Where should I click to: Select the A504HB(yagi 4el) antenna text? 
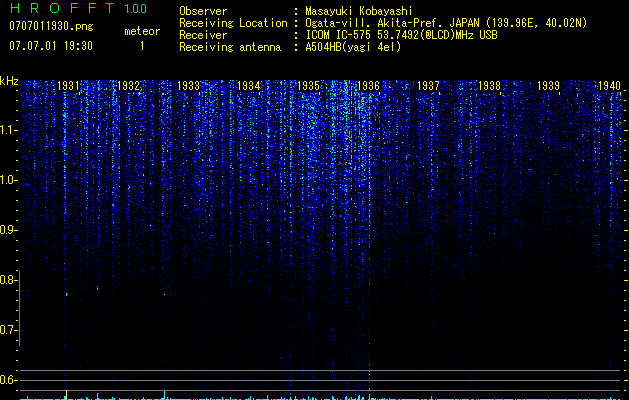[353, 47]
